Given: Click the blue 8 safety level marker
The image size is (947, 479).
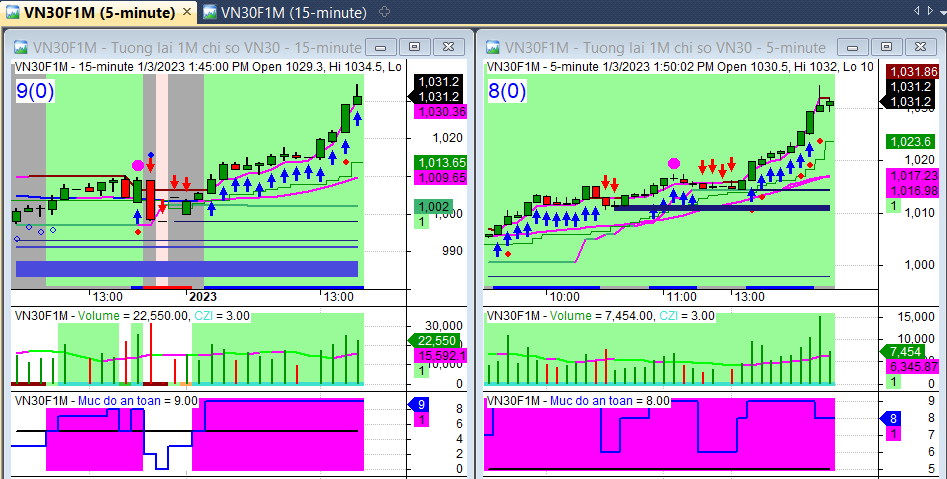Looking at the screenshot, I should (x=890, y=418).
